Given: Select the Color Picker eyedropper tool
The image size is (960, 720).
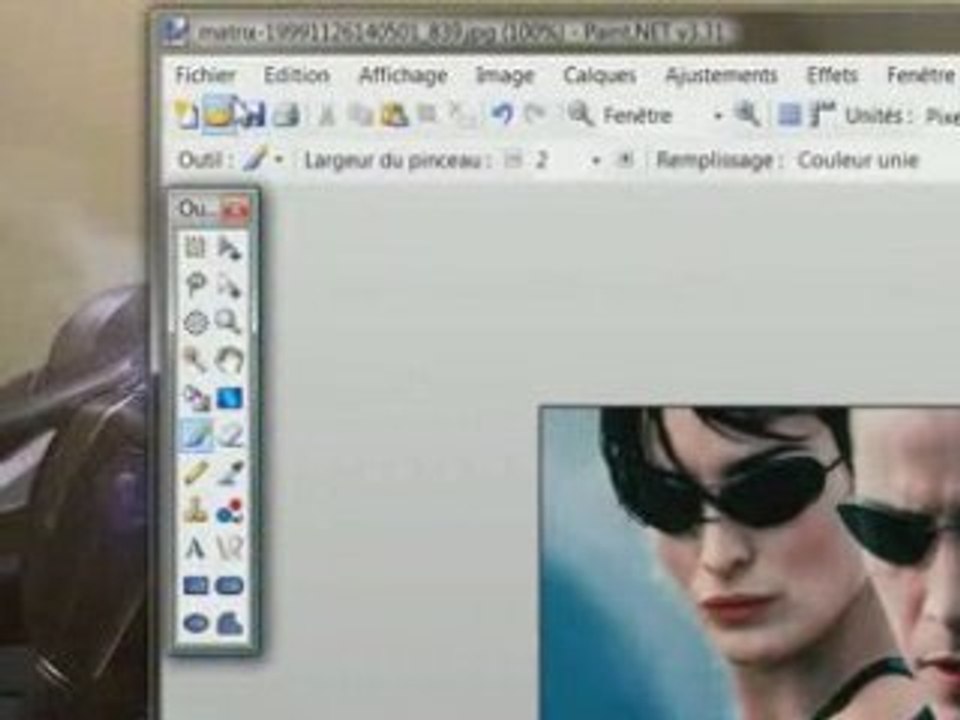Looking at the screenshot, I should pyautogui.click(x=230, y=473).
